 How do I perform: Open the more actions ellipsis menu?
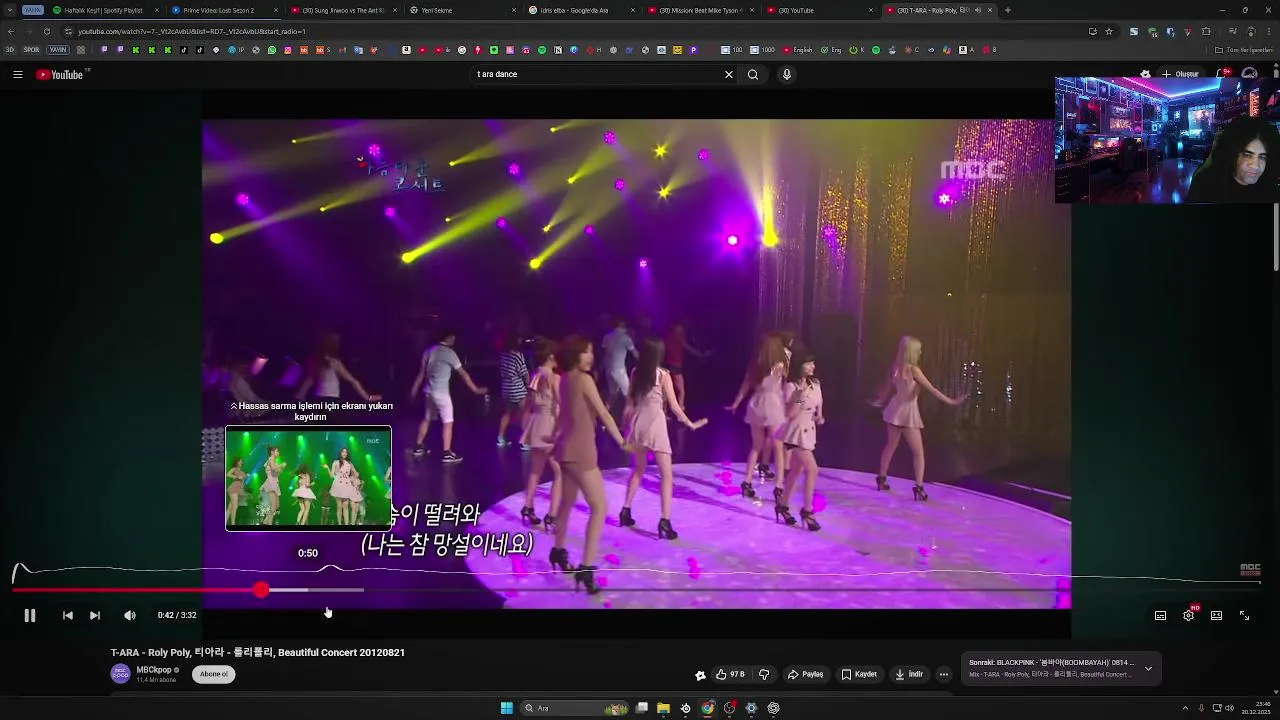click(943, 674)
